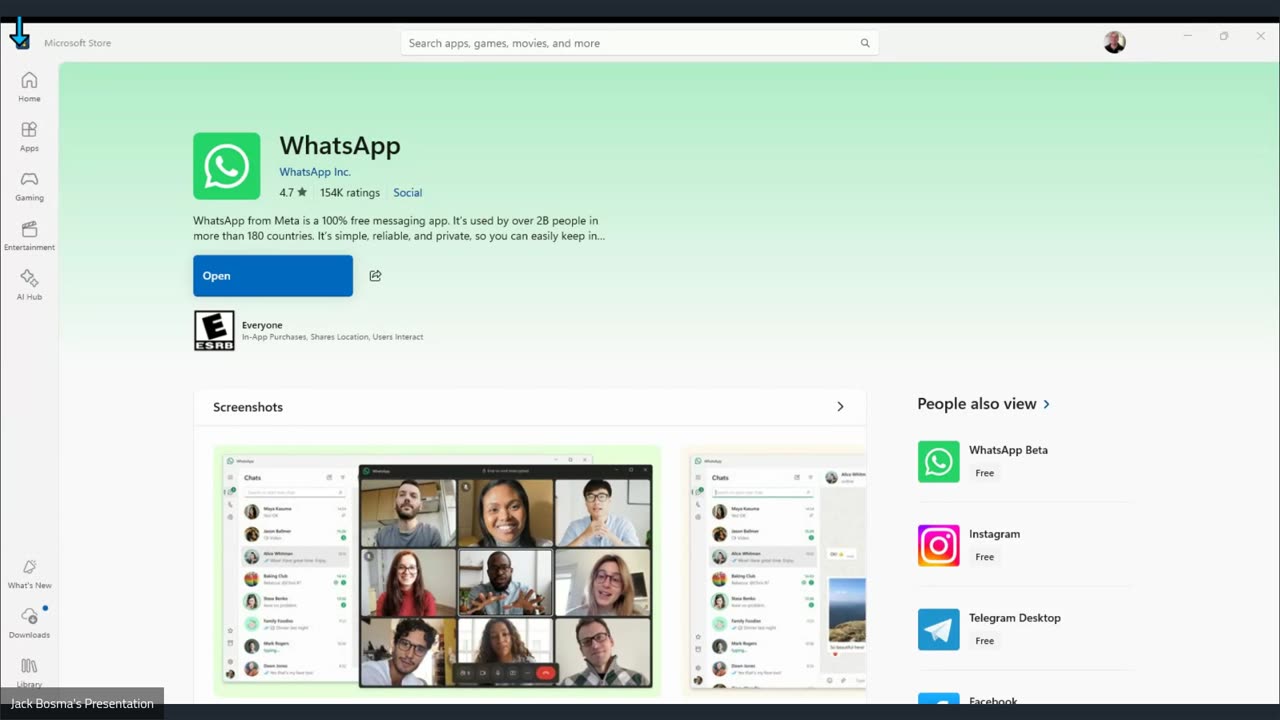Viewport: 1280px width, 720px height.
Task: Maximize the Microsoft Store window
Action: click(x=1224, y=36)
